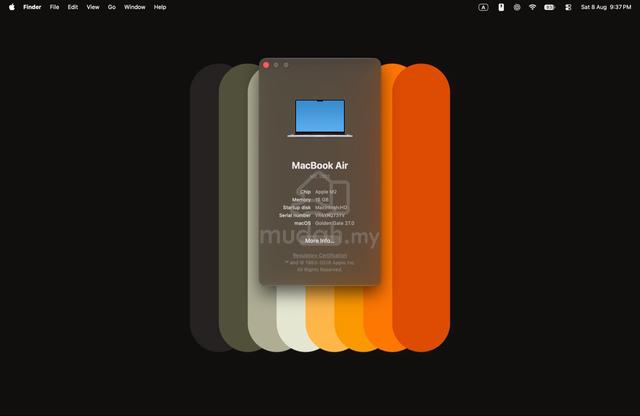Open the Edit menu
Screen dimensions: 640x416
click(x=73, y=7)
